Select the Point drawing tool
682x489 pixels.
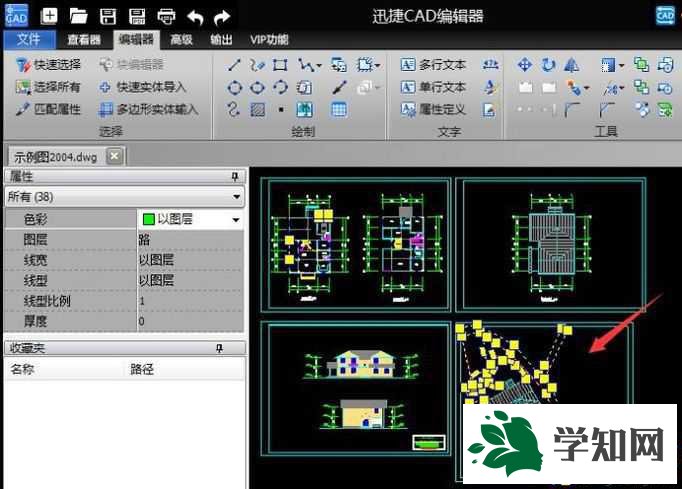281,110
